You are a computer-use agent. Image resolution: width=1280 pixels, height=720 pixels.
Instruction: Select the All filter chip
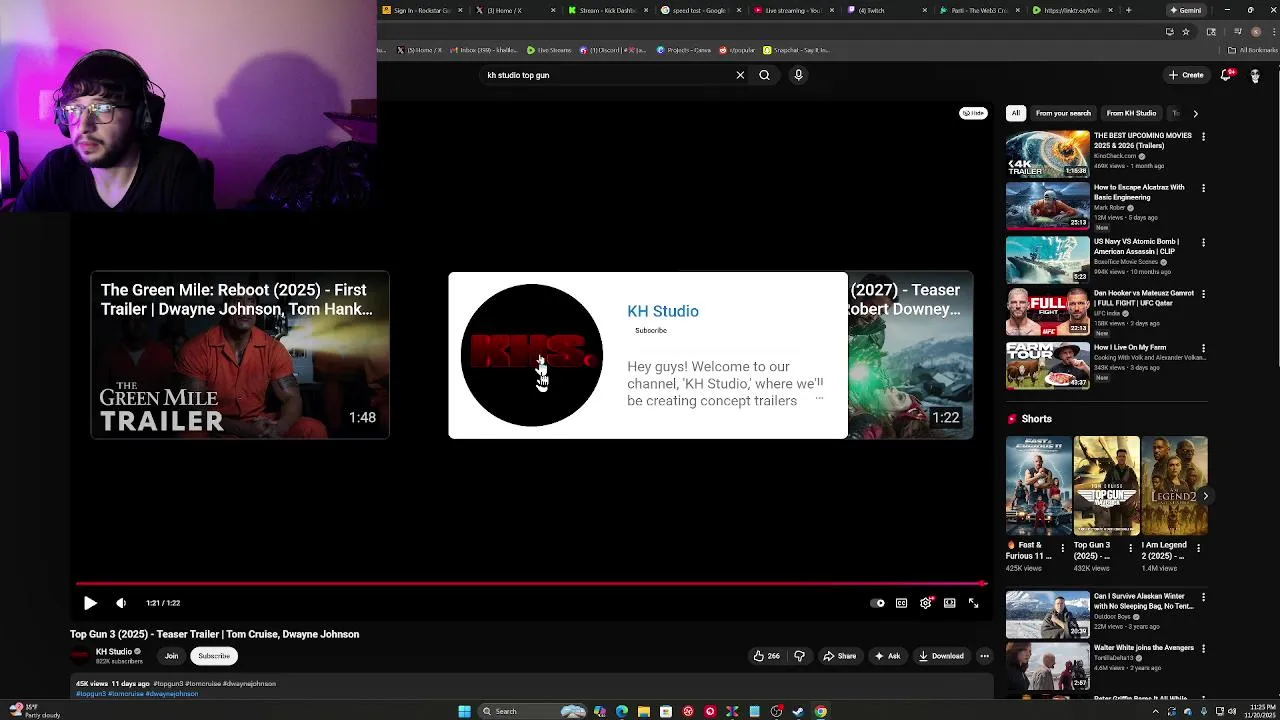click(1016, 113)
